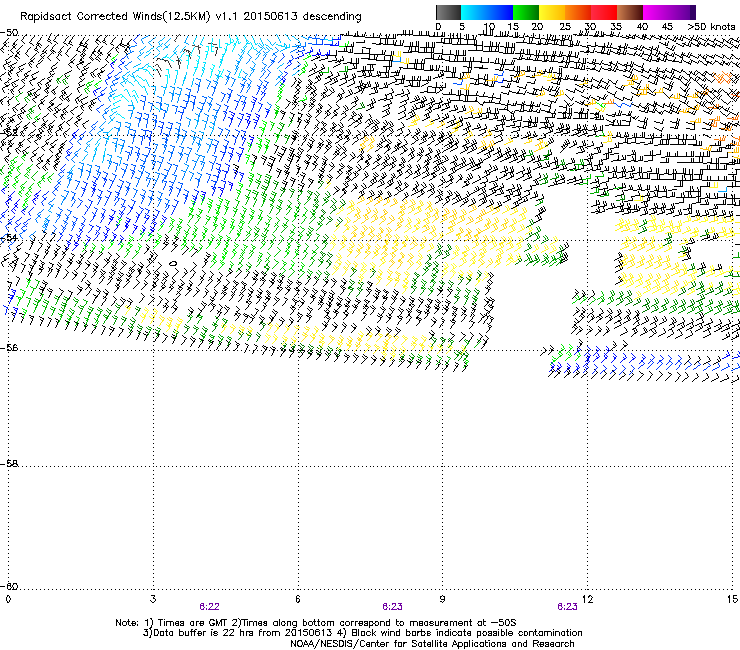Click the legend value '45' under the color bar

(x=667, y=27)
